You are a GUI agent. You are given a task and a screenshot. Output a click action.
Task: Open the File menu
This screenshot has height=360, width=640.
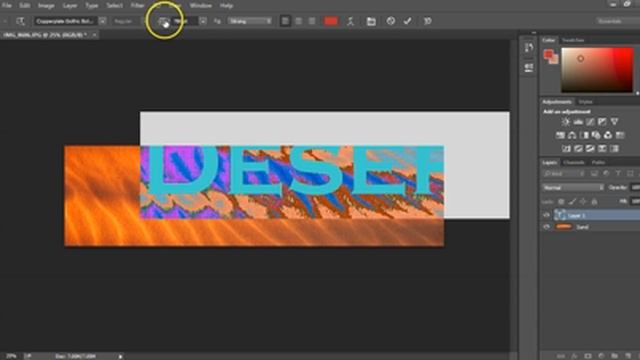[7, 6]
